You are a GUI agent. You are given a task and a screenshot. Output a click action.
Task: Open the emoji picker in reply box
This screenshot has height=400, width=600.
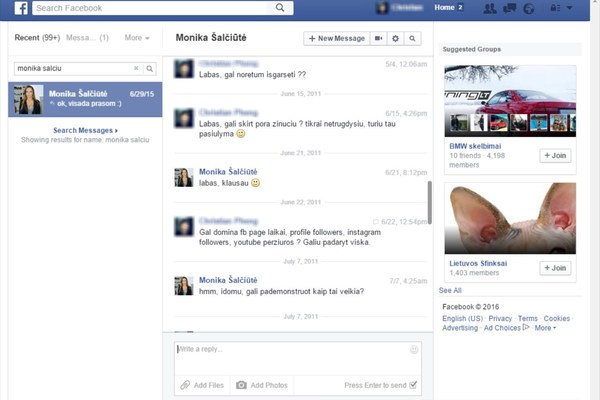[x=414, y=350]
